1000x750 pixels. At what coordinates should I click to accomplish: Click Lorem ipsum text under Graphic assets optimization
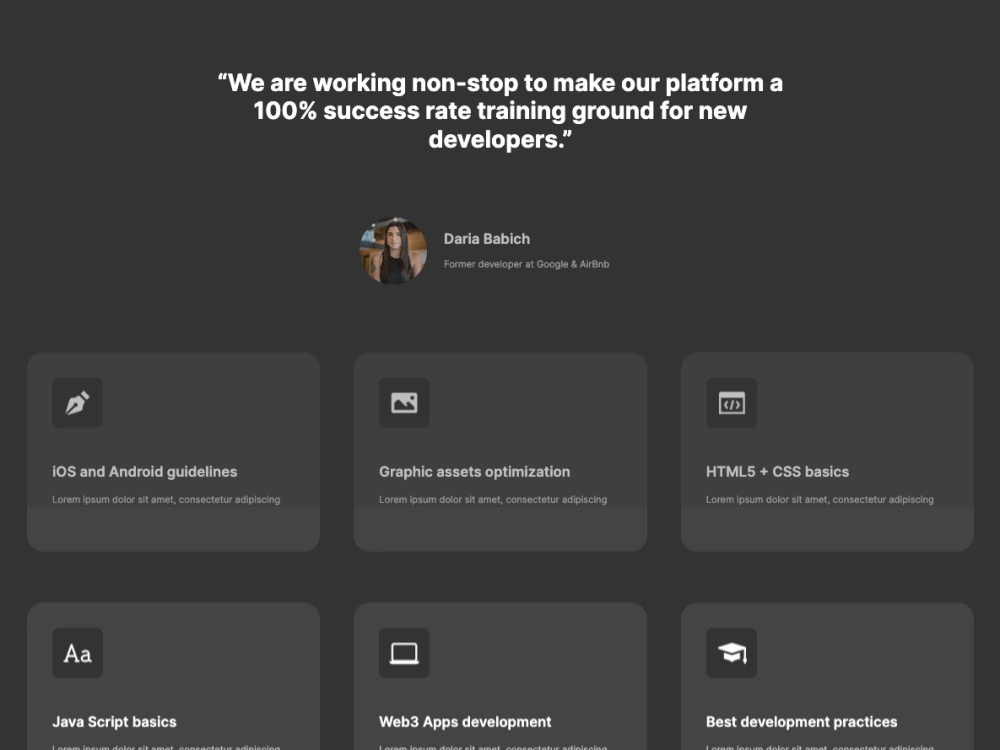tap(493, 499)
